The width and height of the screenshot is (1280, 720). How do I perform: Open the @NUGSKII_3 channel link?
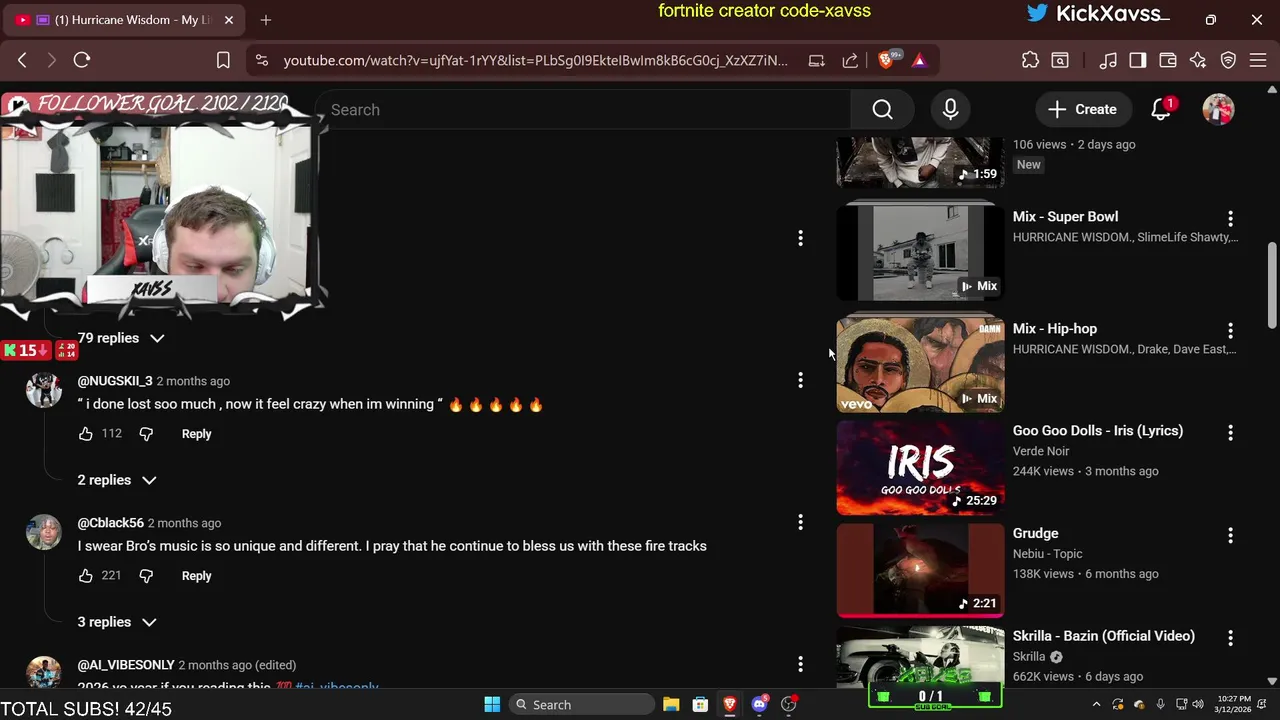(x=115, y=381)
